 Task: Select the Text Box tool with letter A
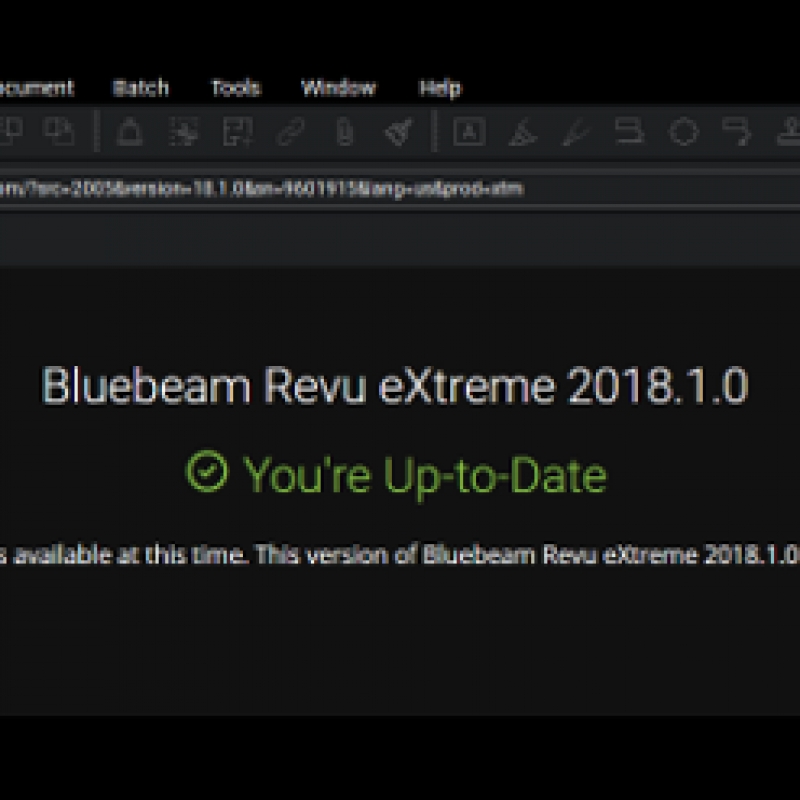pos(468,132)
